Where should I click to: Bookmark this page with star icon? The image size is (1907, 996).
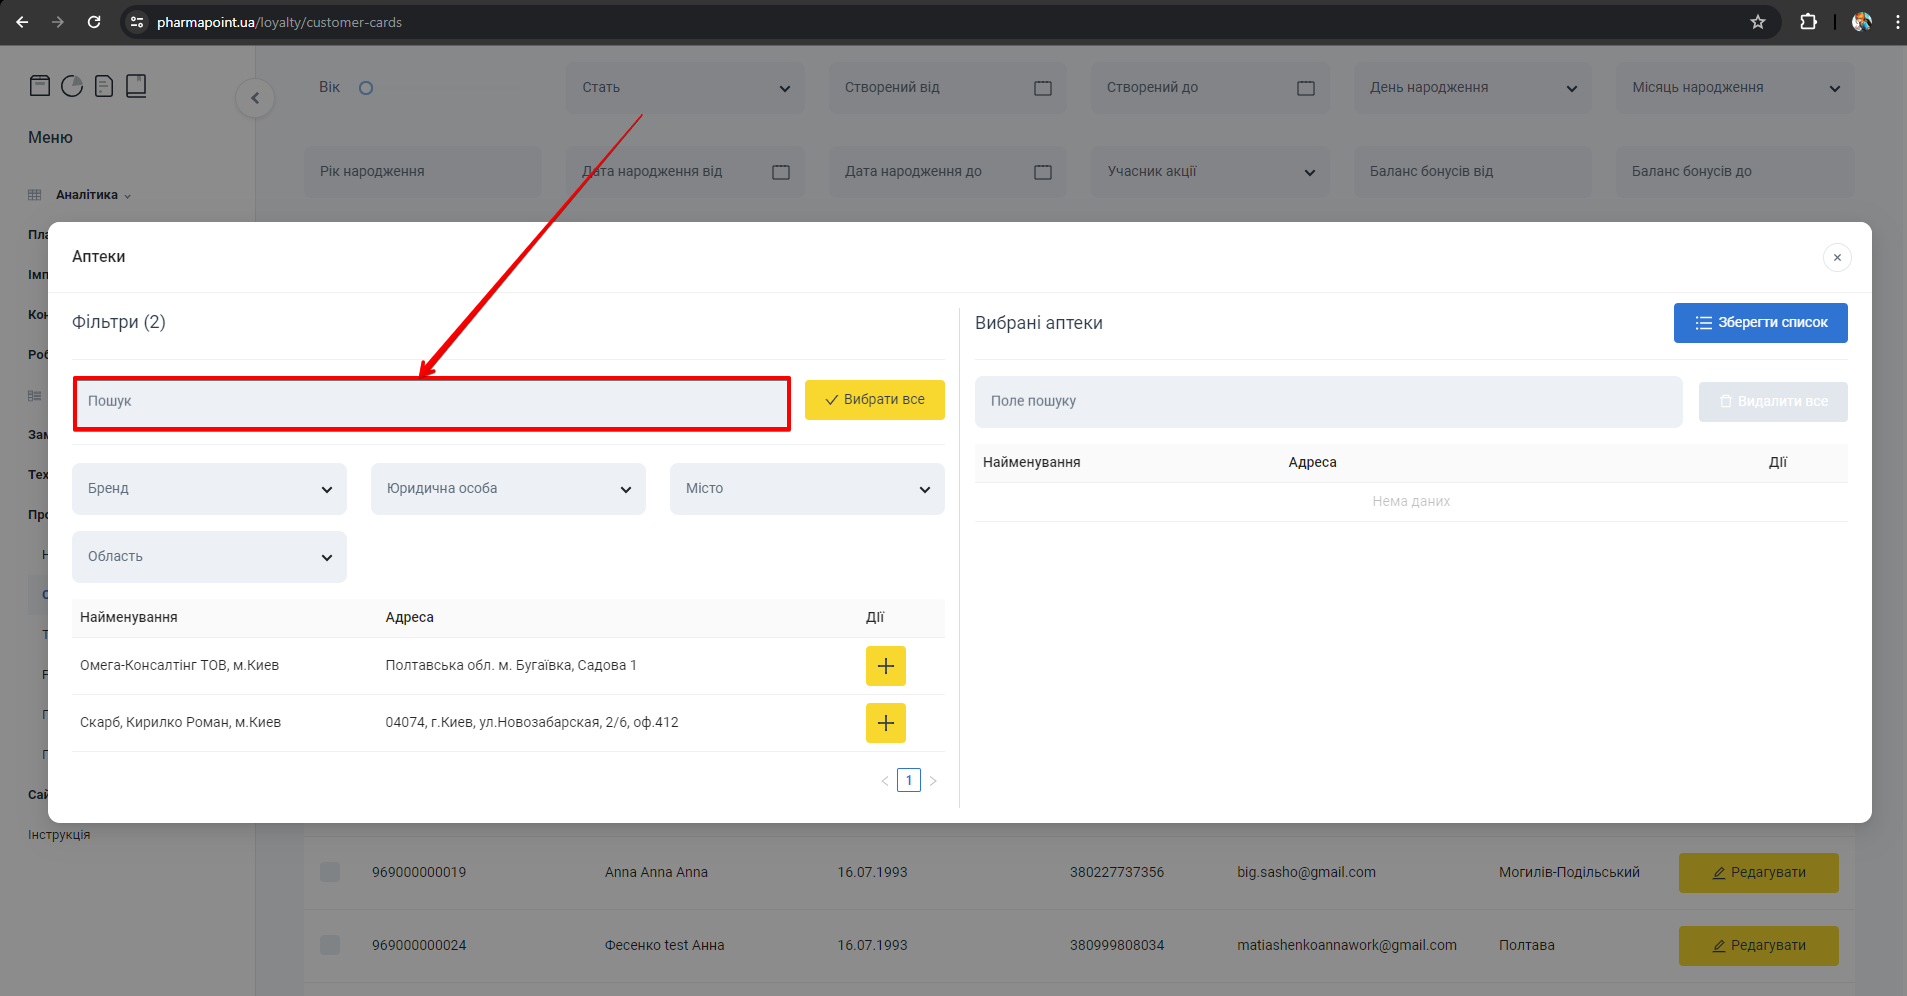click(1757, 22)
